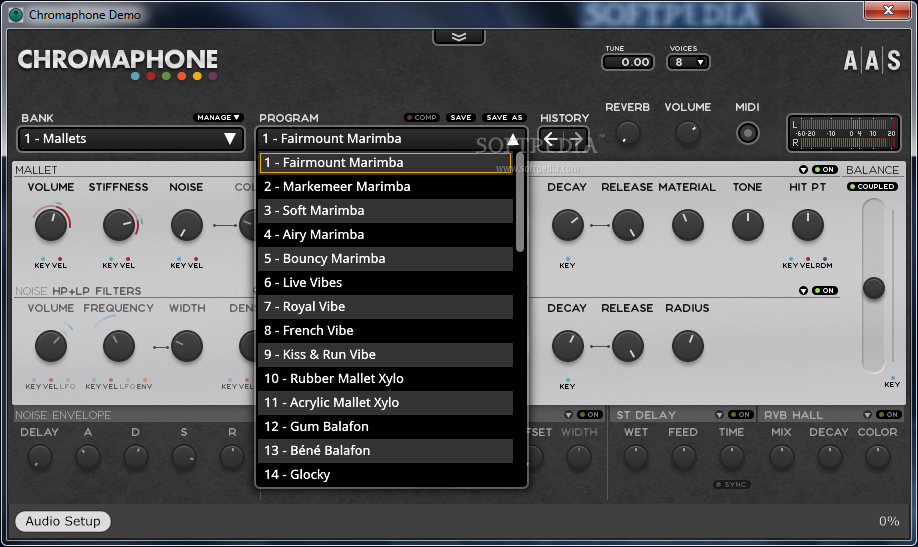The height and width of the screenshot is (547, 918).
Task: Toggle the COMP compressor button
Action: point(422,118)
